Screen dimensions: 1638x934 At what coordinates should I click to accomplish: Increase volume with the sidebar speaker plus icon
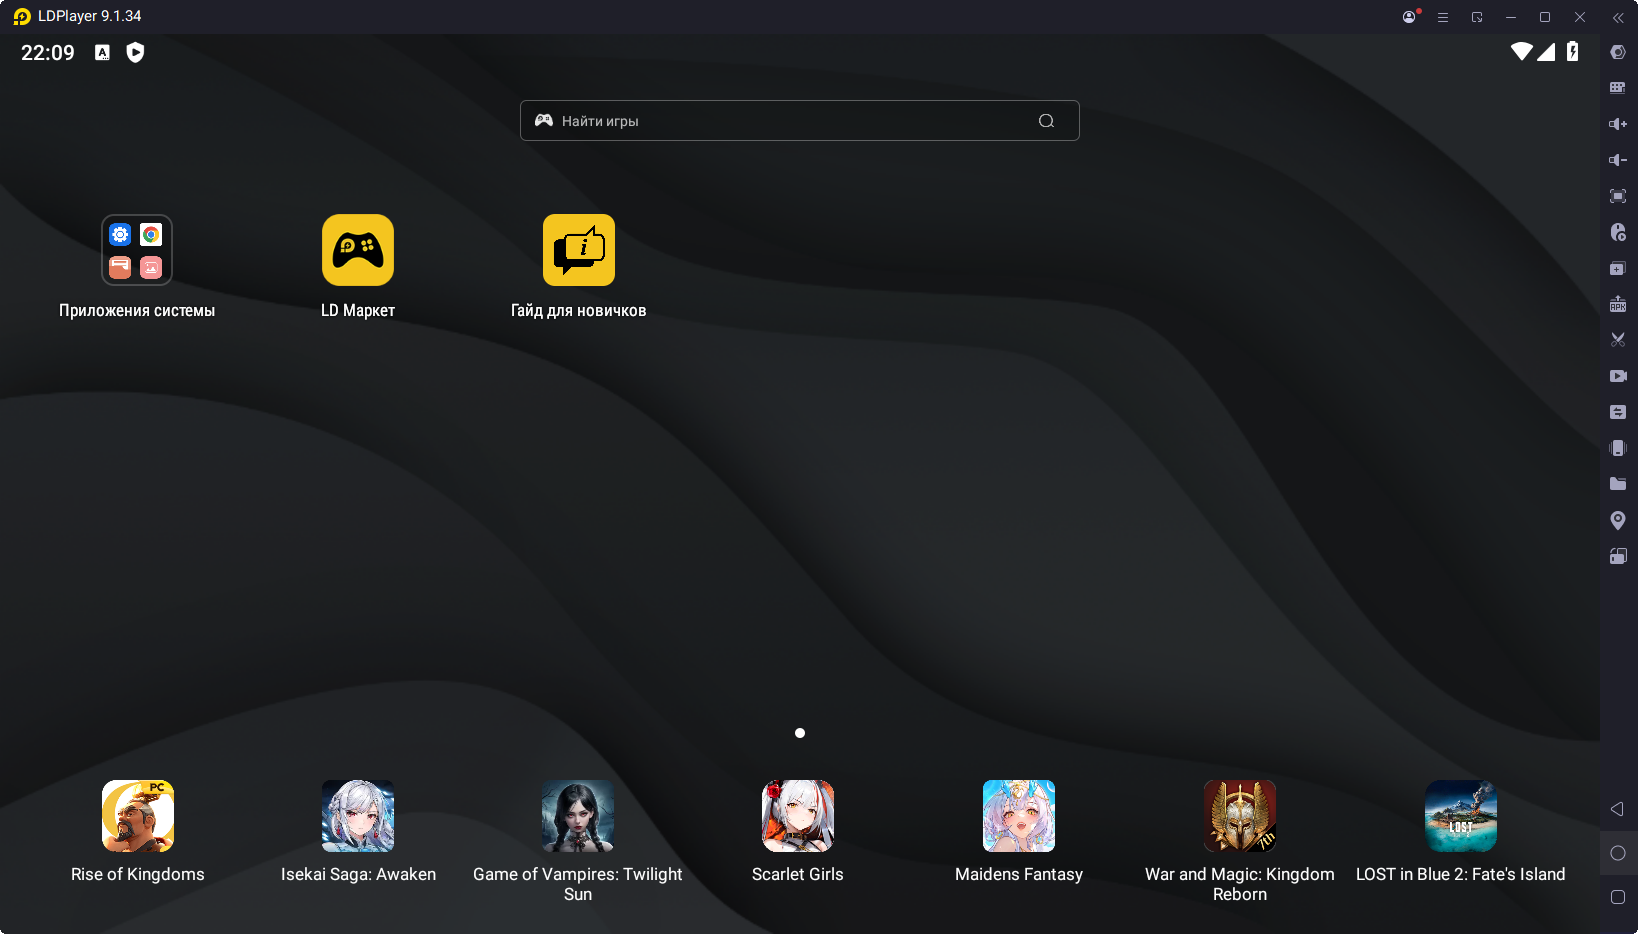point(1618,124)
